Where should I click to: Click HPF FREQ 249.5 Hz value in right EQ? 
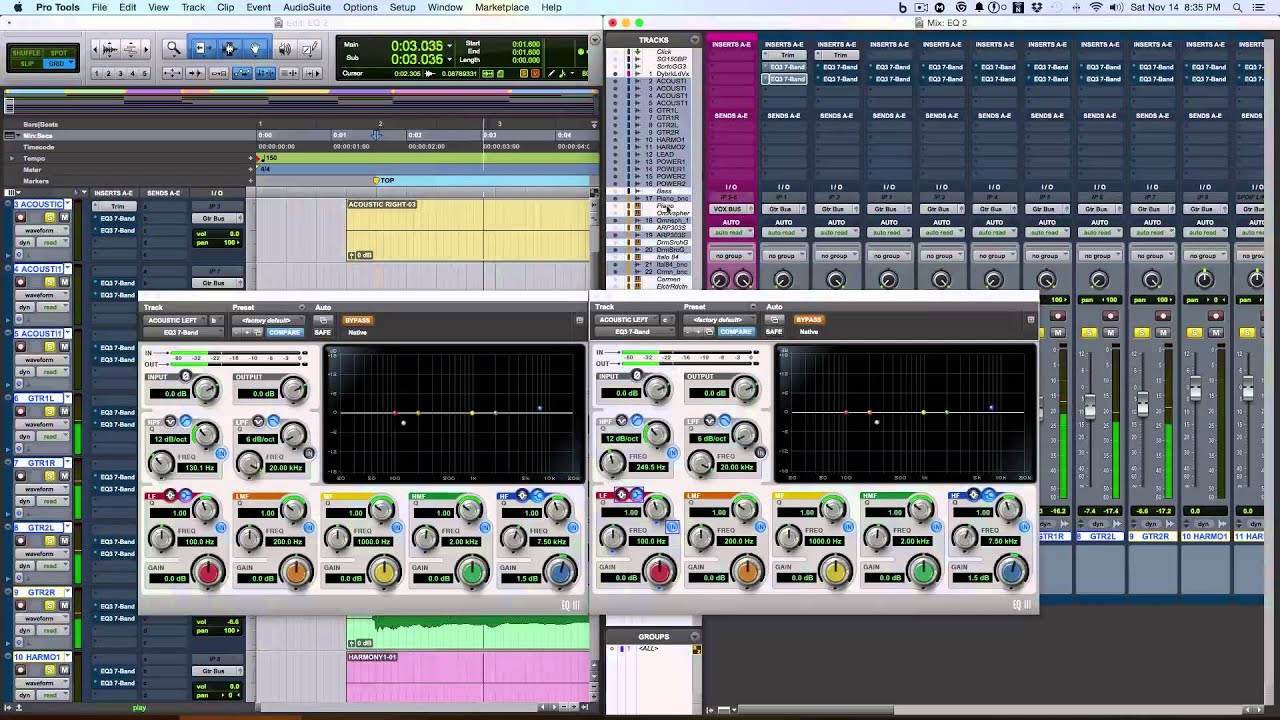point(650,467)
